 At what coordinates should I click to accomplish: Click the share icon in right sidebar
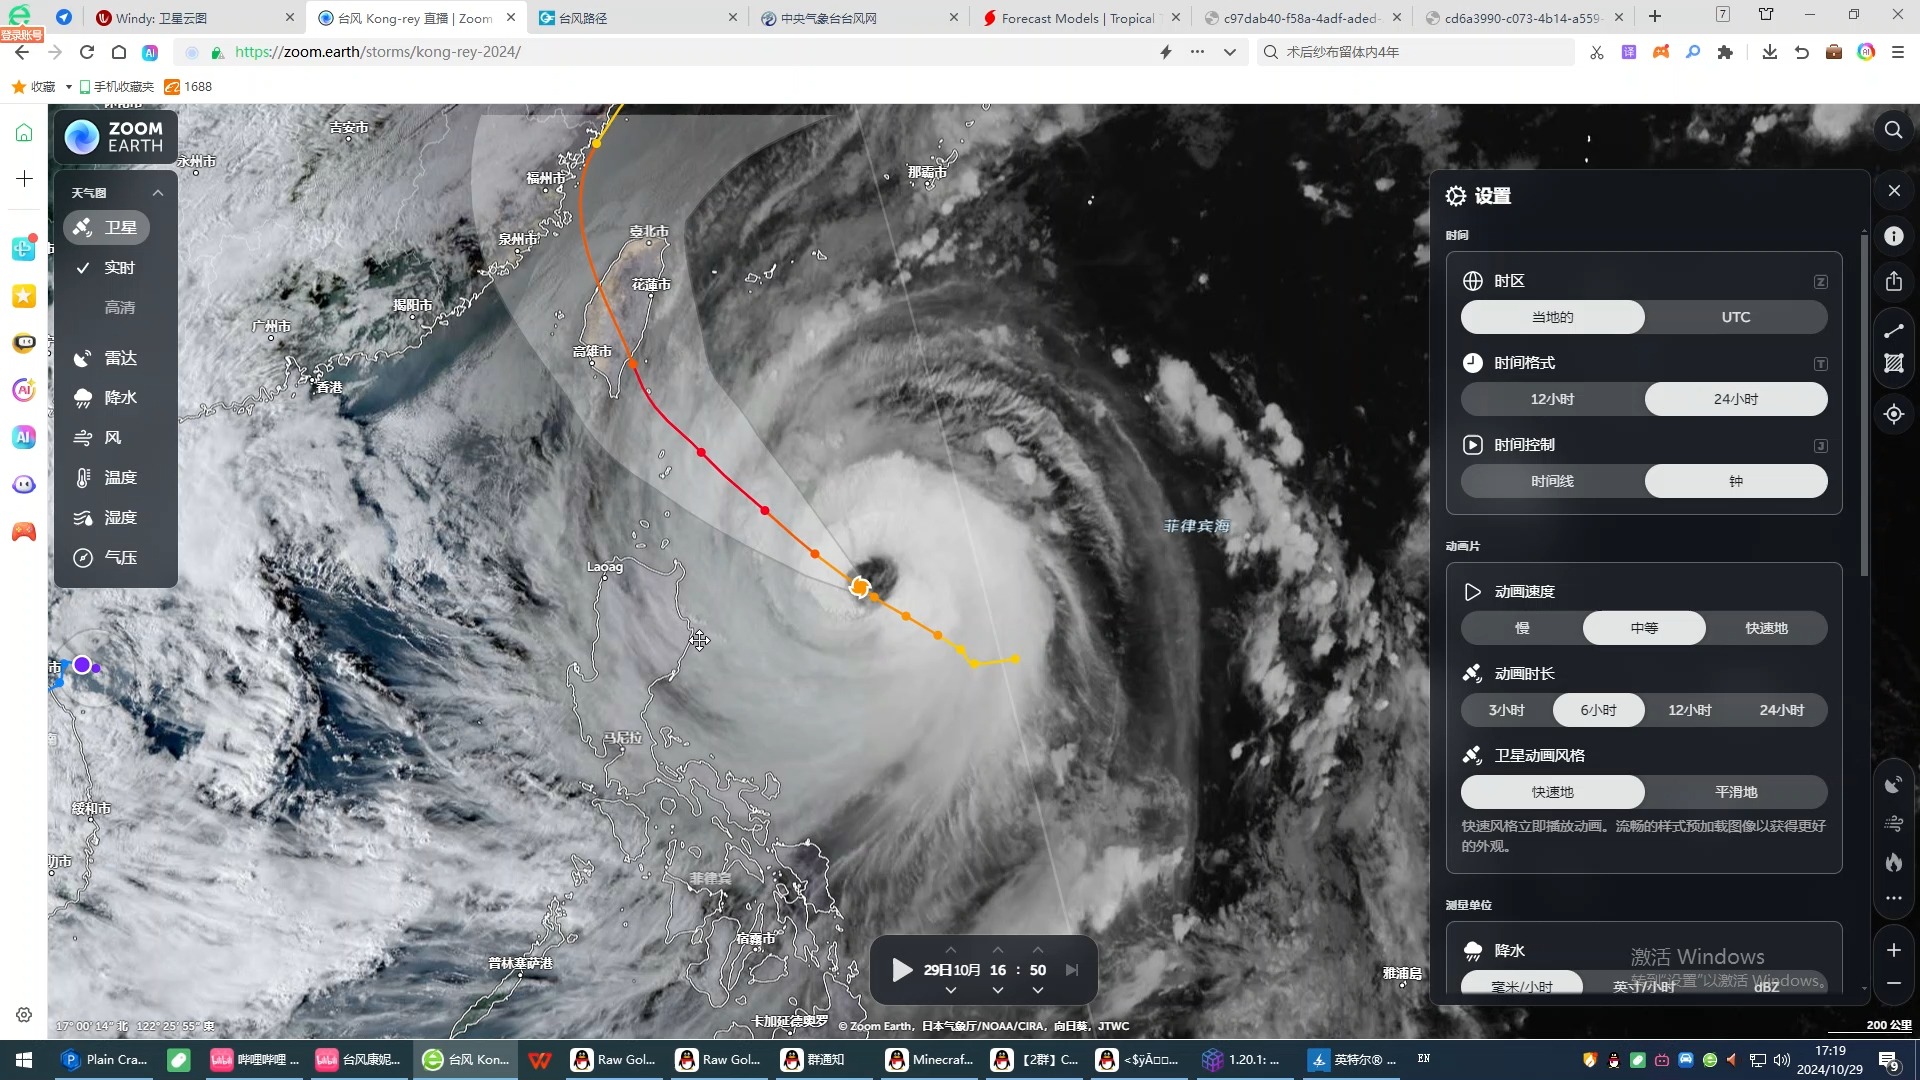(x=1894, y=282)
